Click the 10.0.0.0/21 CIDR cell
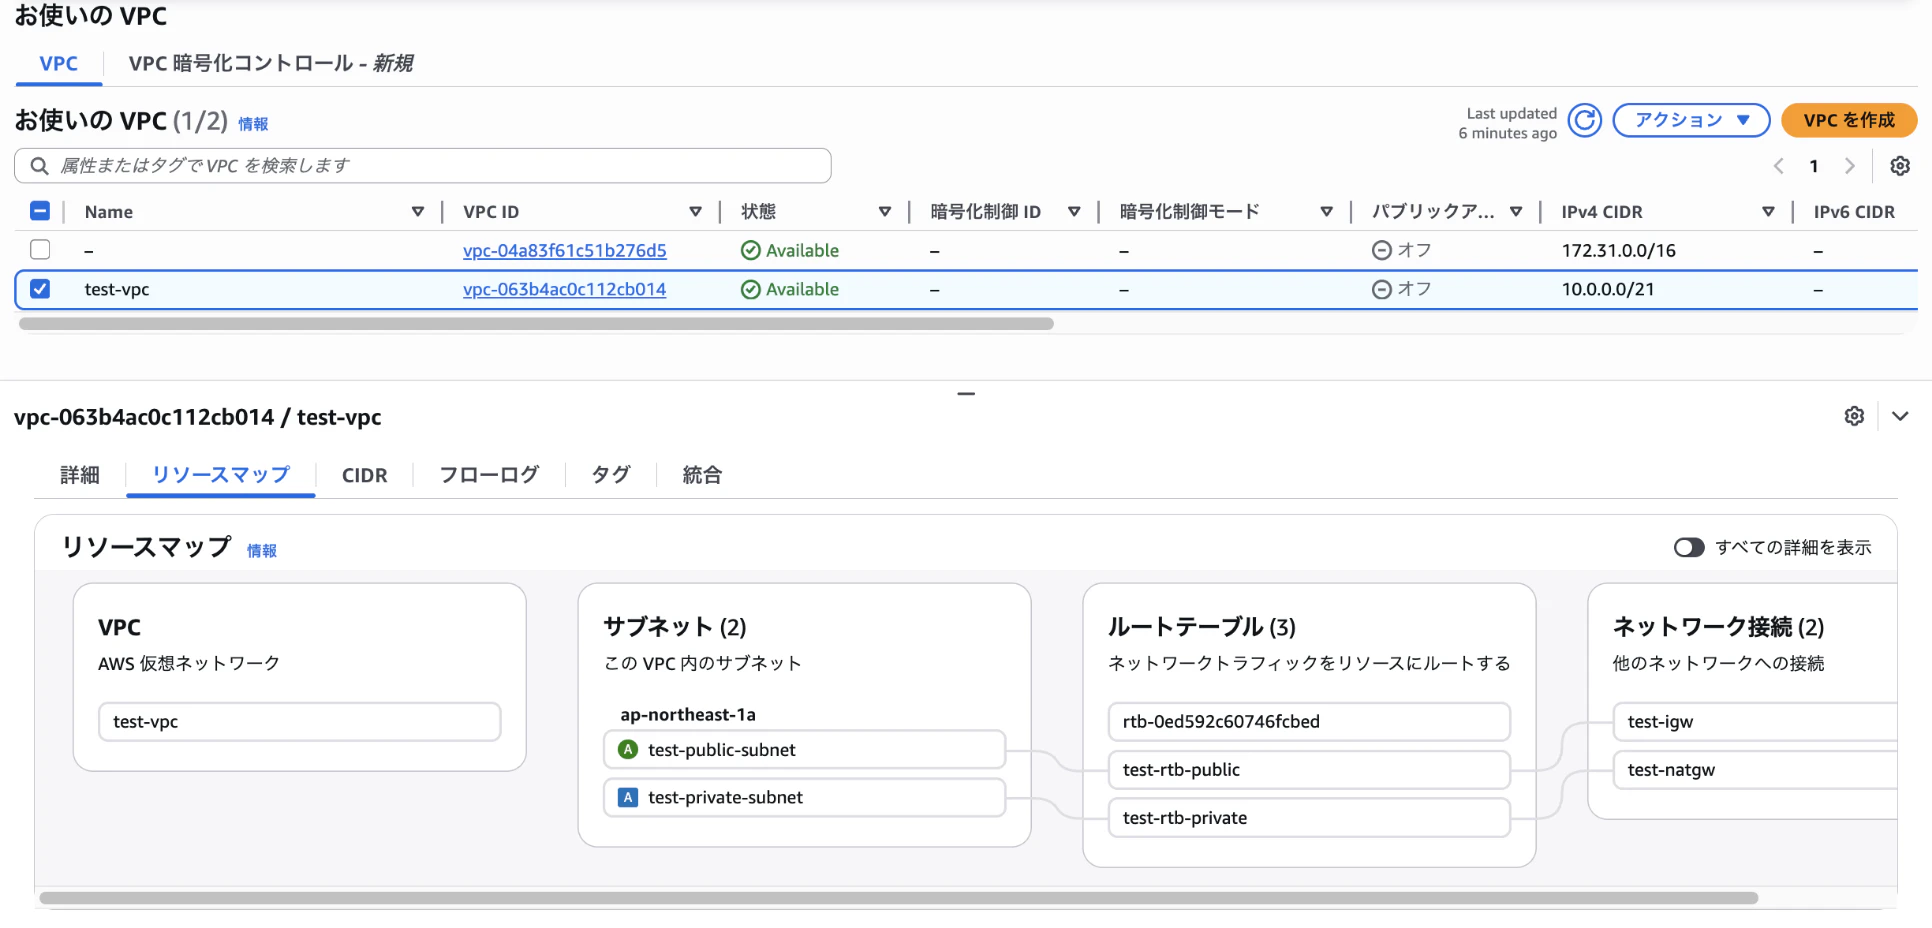This screenshot has width=1932, height=928. (1608, 289)
